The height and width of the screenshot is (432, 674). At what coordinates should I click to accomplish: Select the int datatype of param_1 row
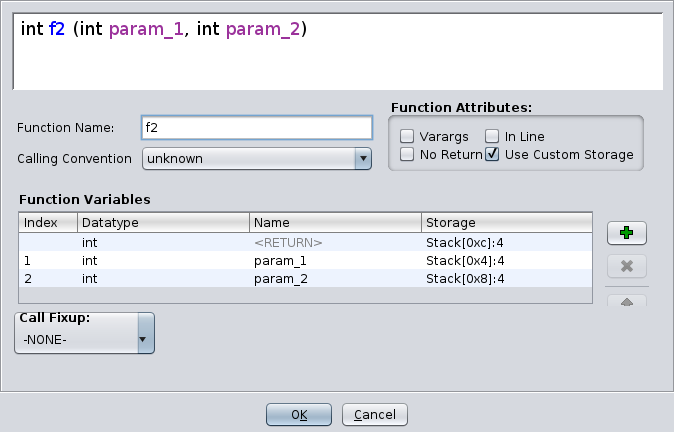point(163,260)
